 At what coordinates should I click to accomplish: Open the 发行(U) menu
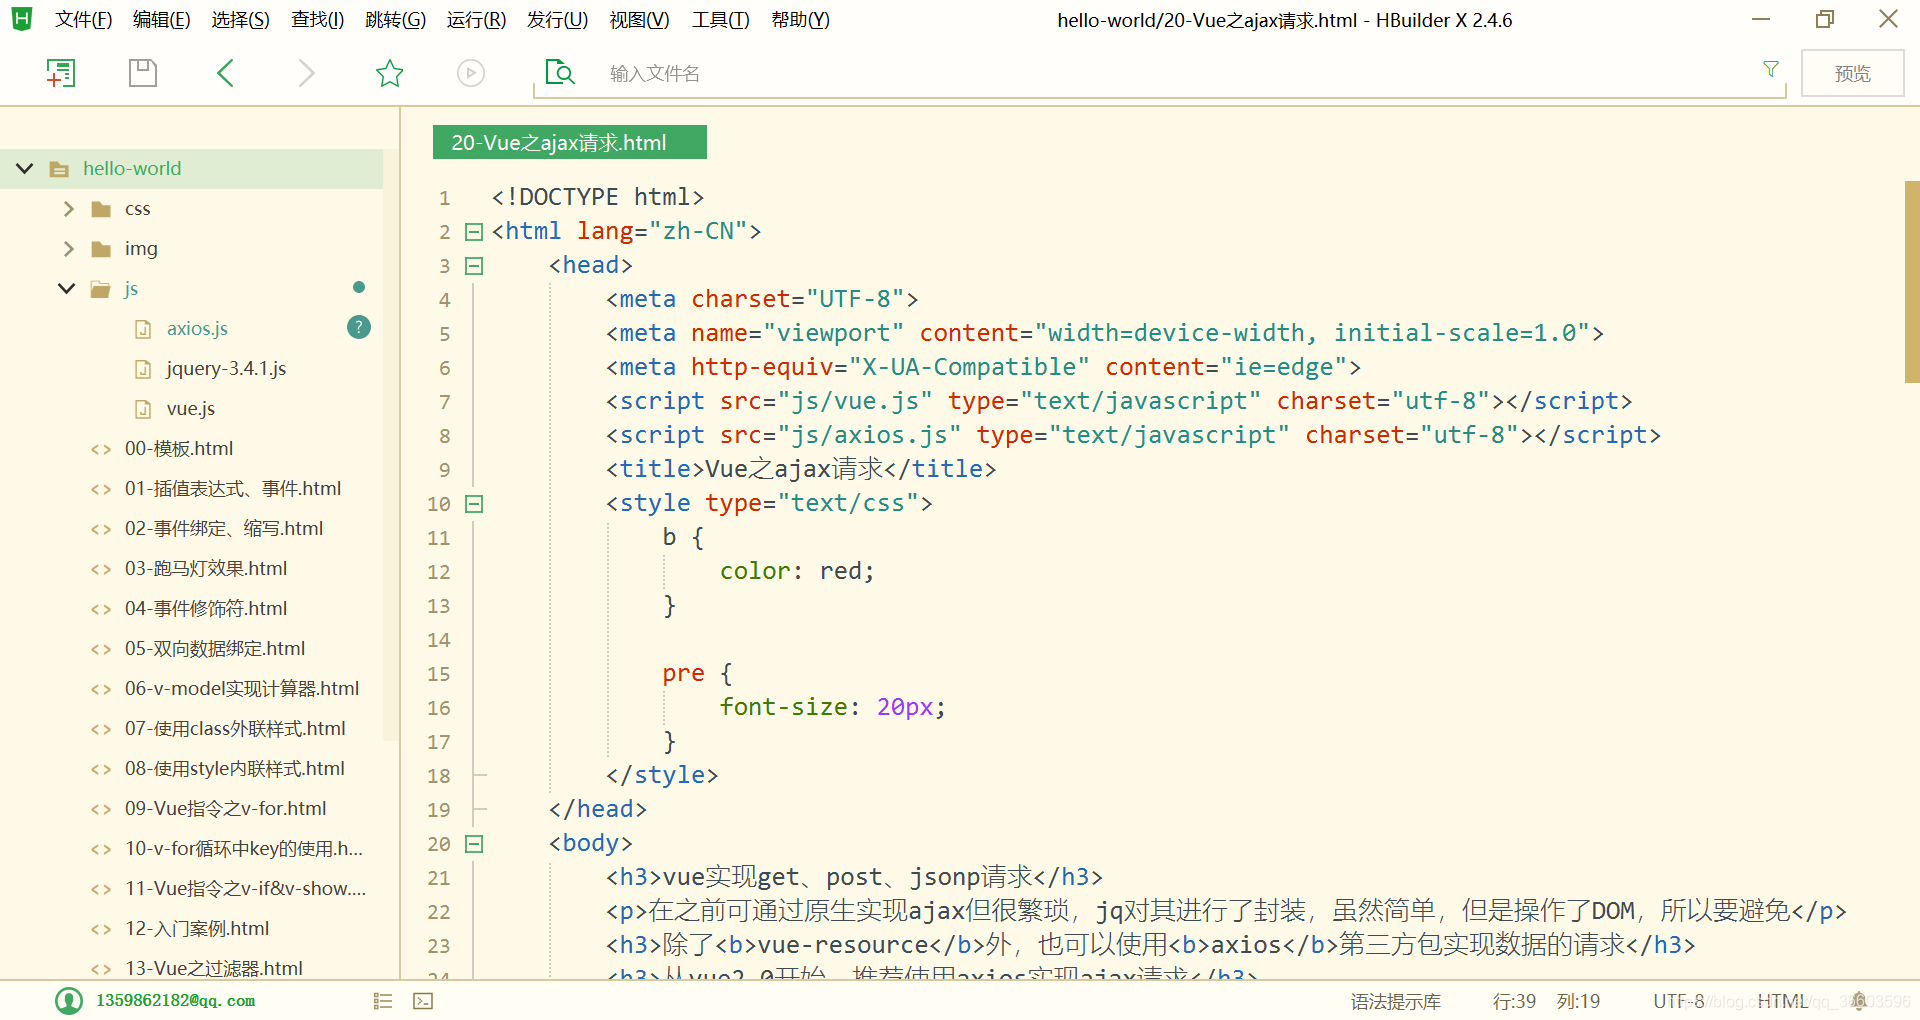tap(558, 20)
